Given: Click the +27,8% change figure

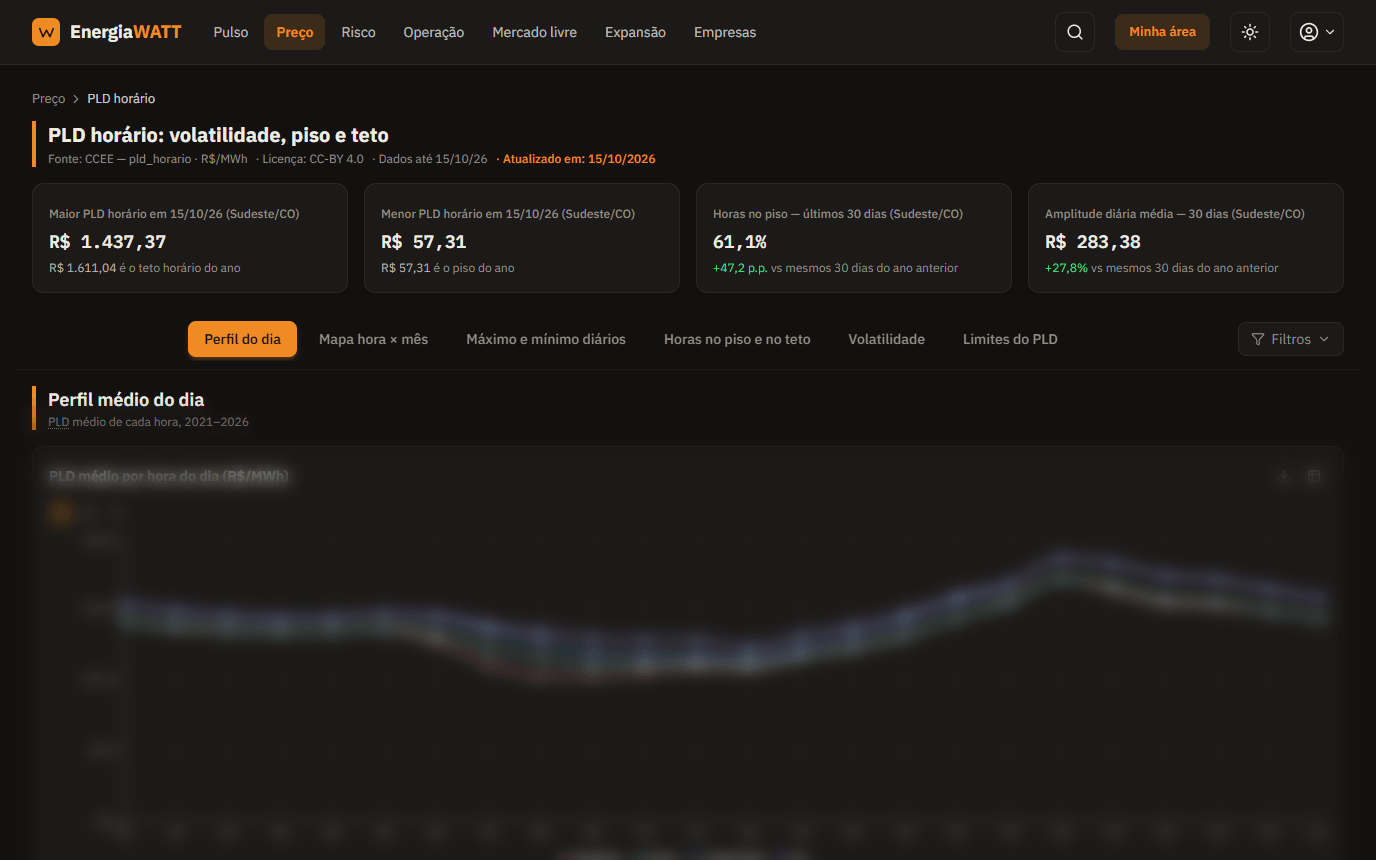Looking at the screenshot, I should click(x=1066, y=268).
